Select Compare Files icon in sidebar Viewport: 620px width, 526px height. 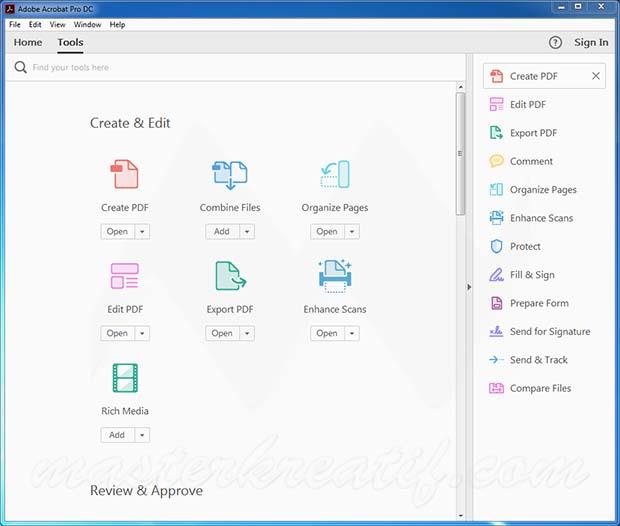[496, 388]
